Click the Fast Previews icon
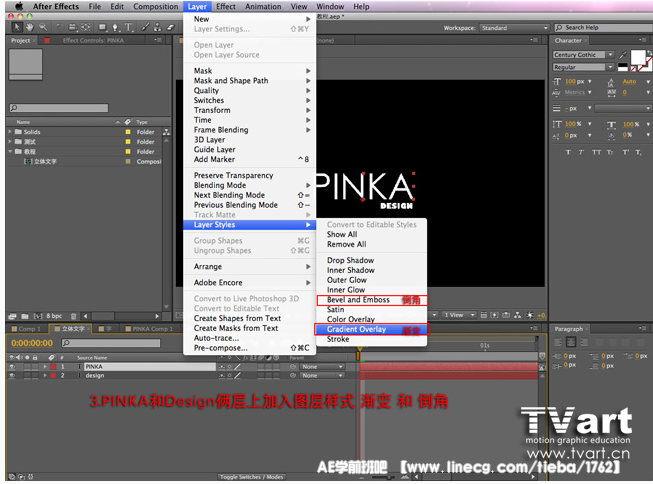This screenshot has width=653, height=484. coord(495,315)
